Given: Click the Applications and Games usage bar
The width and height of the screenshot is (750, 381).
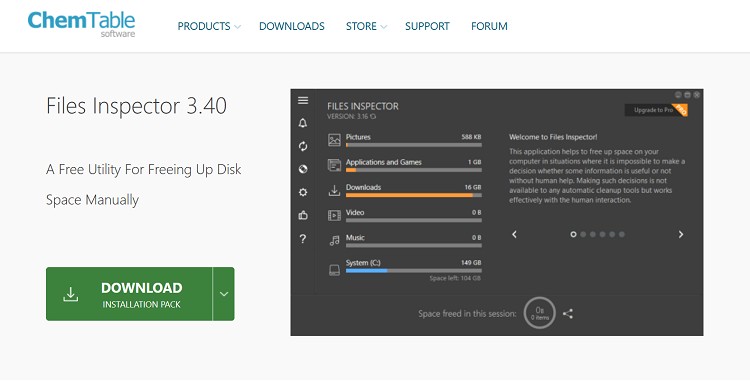Looking at the screenshot, I should [414, 170].
